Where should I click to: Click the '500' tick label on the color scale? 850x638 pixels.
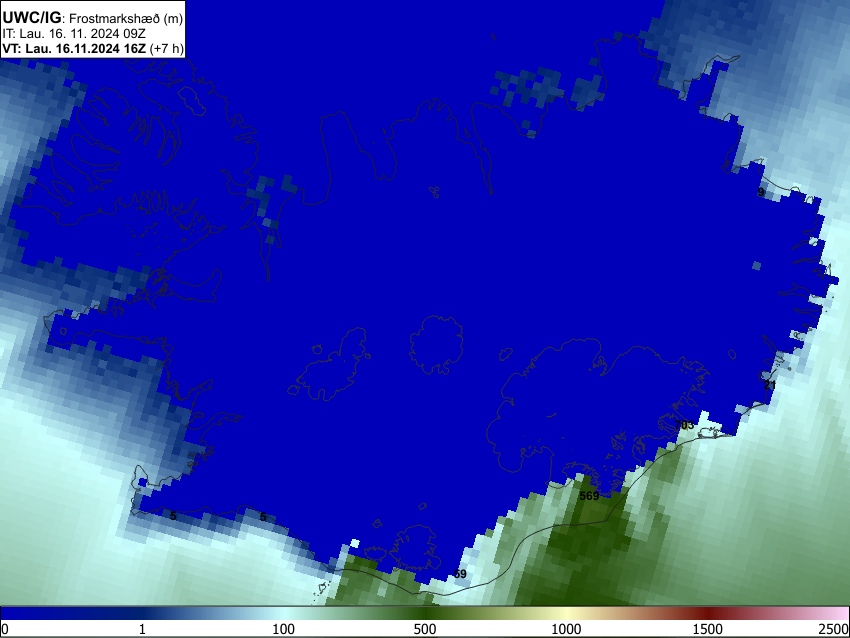coord(425,629)
